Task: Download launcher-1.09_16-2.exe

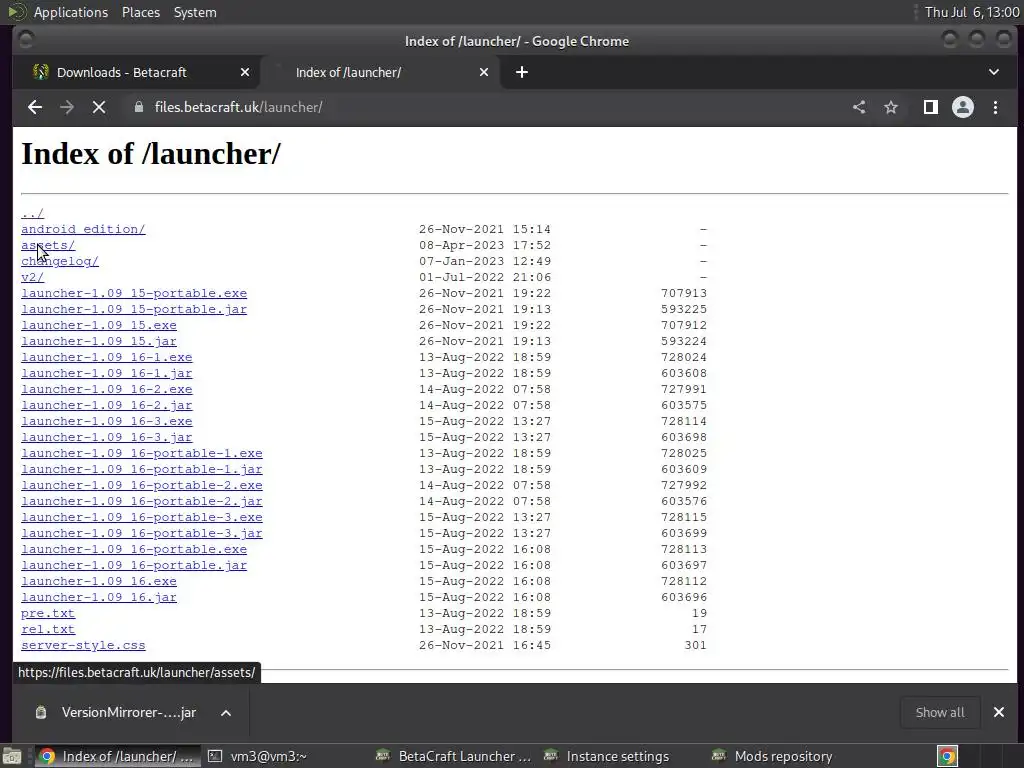Action: (x=106, y=389)
